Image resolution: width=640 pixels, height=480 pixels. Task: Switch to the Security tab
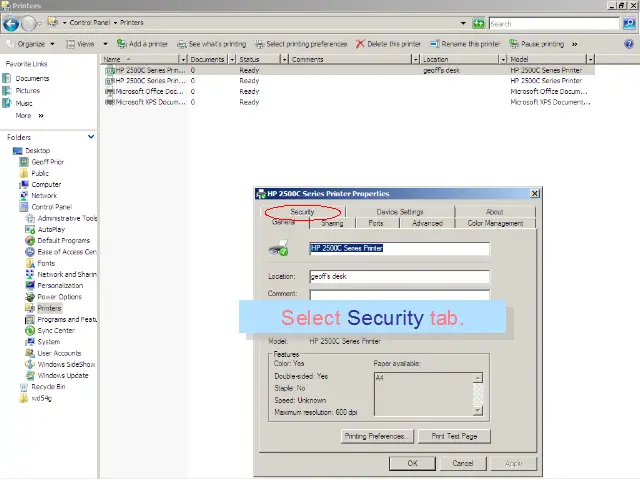pyautogui.click(x=302, y=212)
